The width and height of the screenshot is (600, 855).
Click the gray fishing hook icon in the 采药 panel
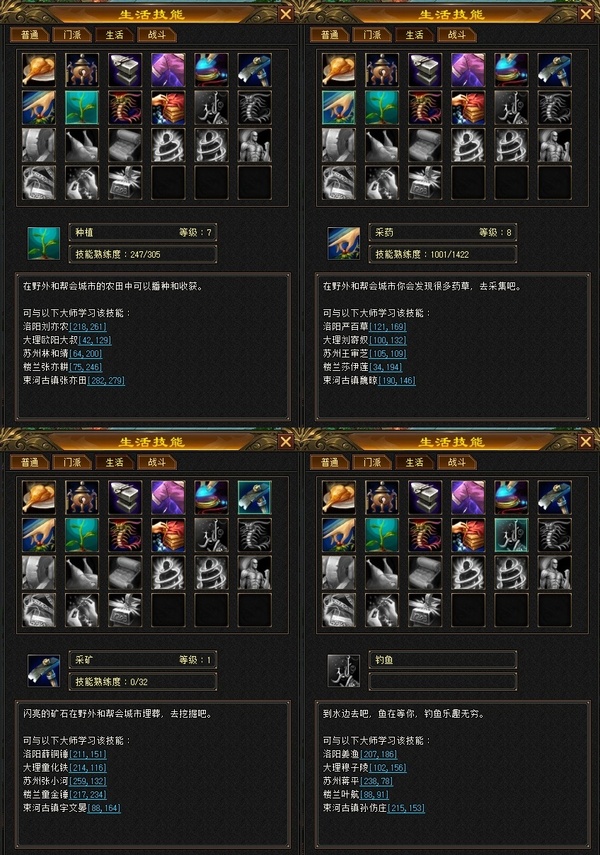point(511,107)
